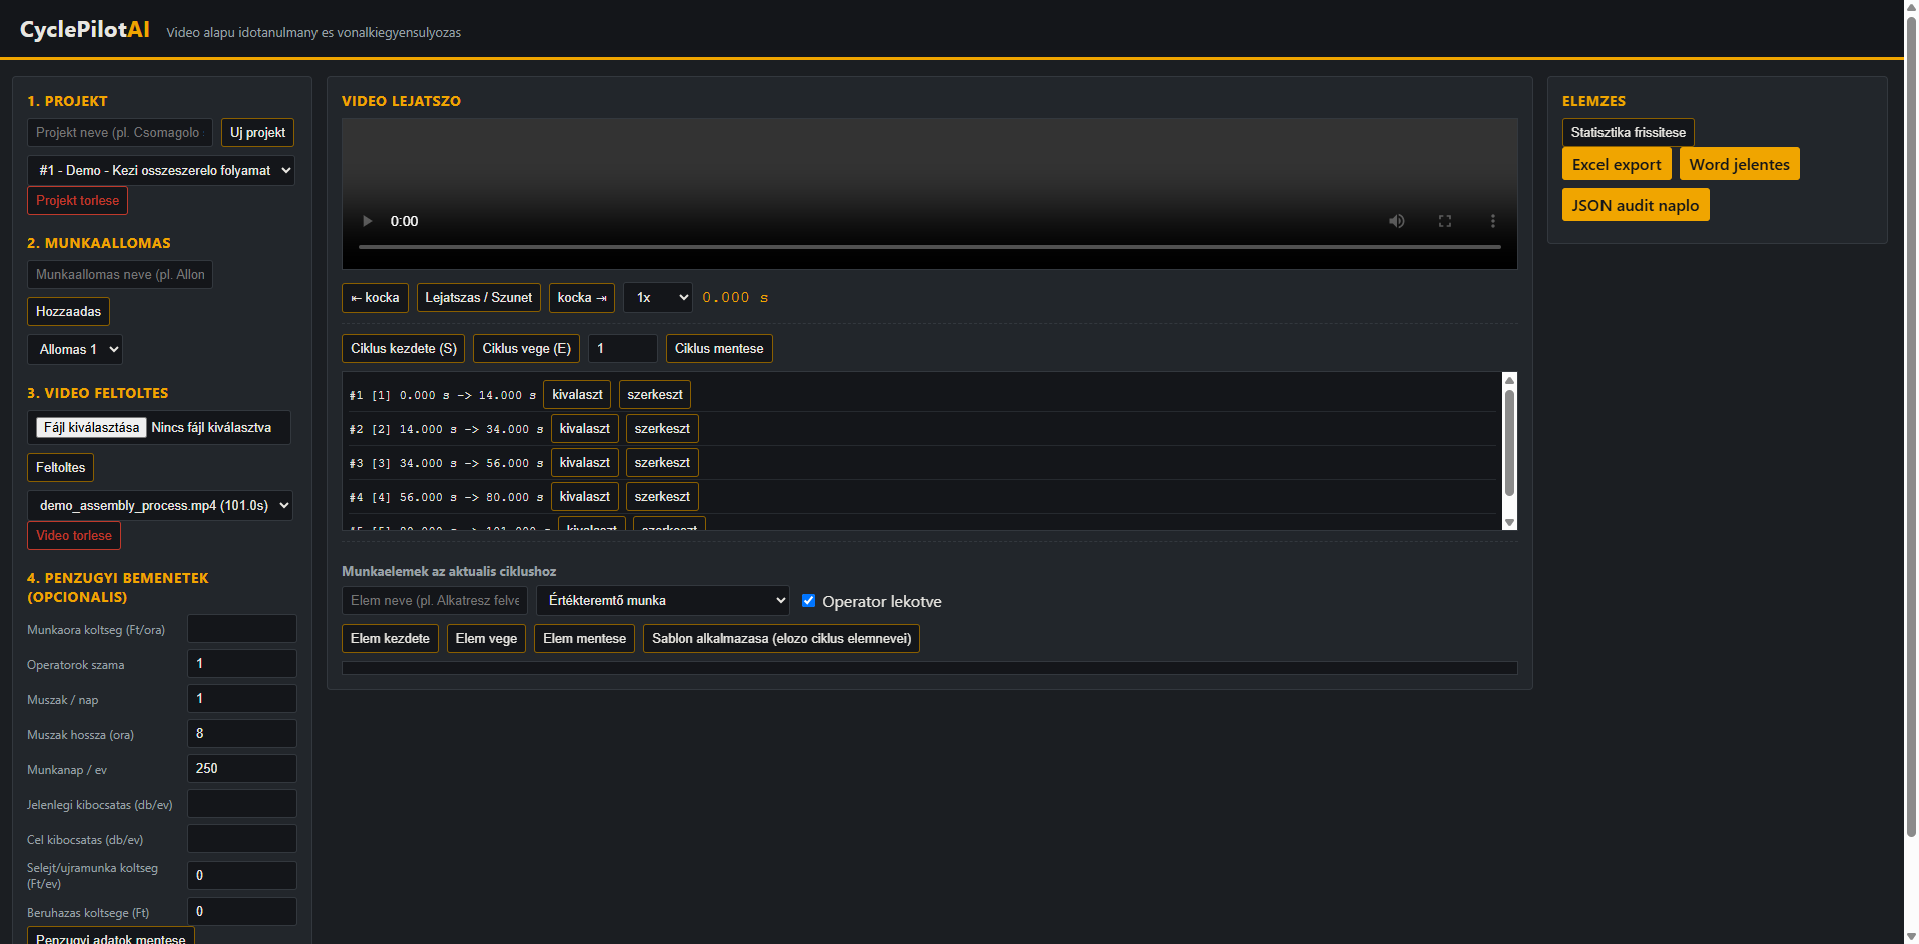
Task: Mute the video using the speaker icon
Action: point(1397,221)
